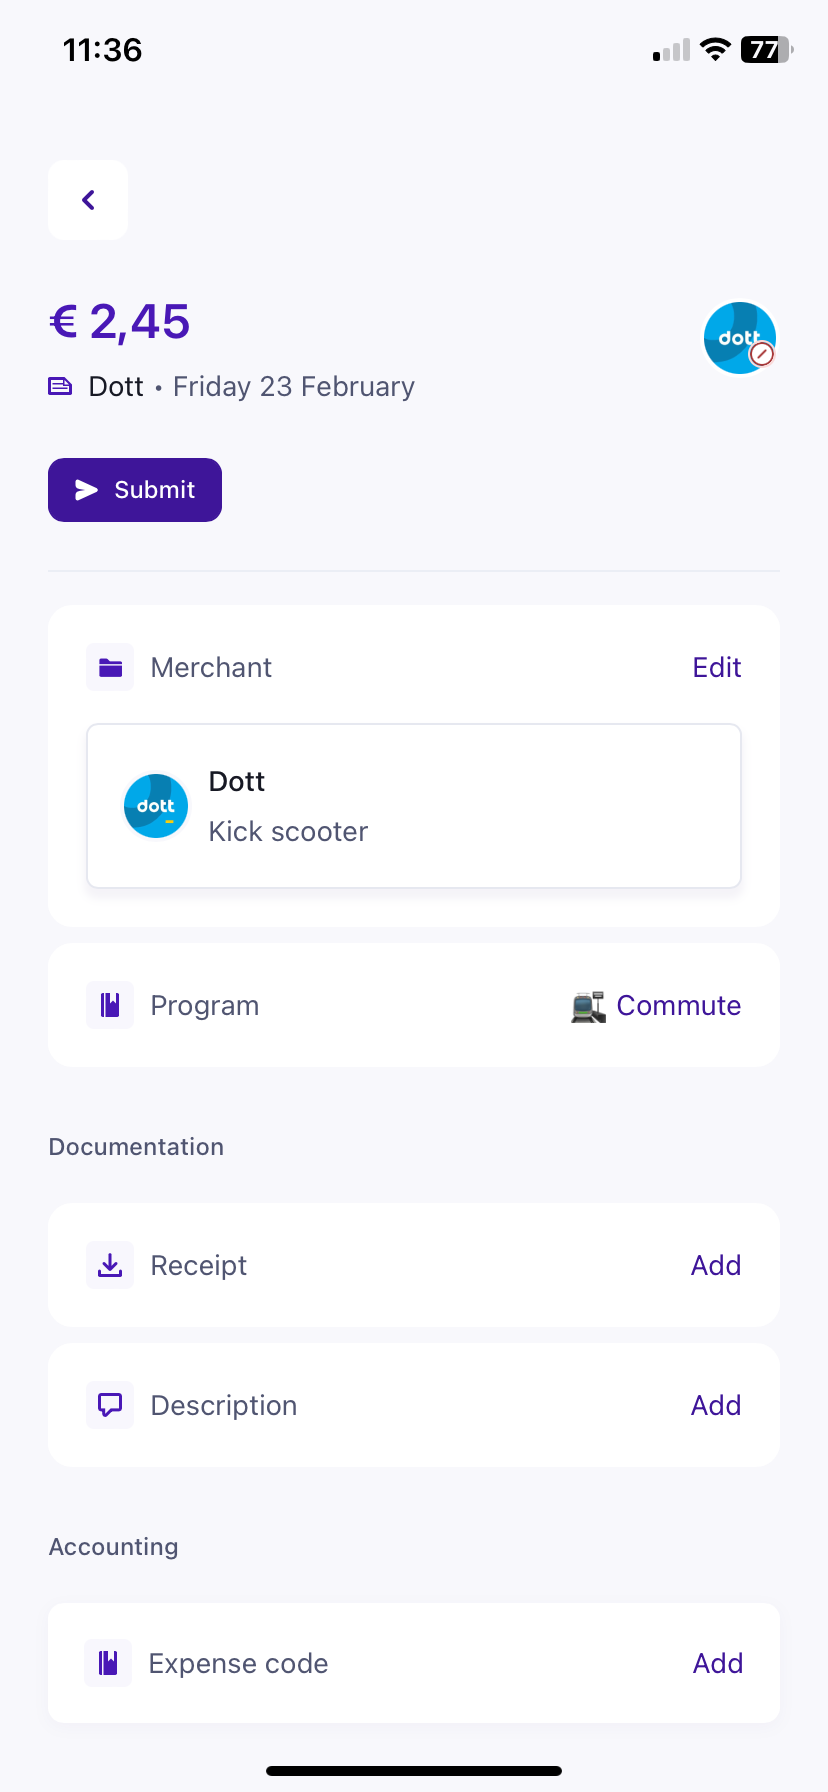Click the receipt icon next to Dott
Screen dimensions: 828x1792
point(60,386)
